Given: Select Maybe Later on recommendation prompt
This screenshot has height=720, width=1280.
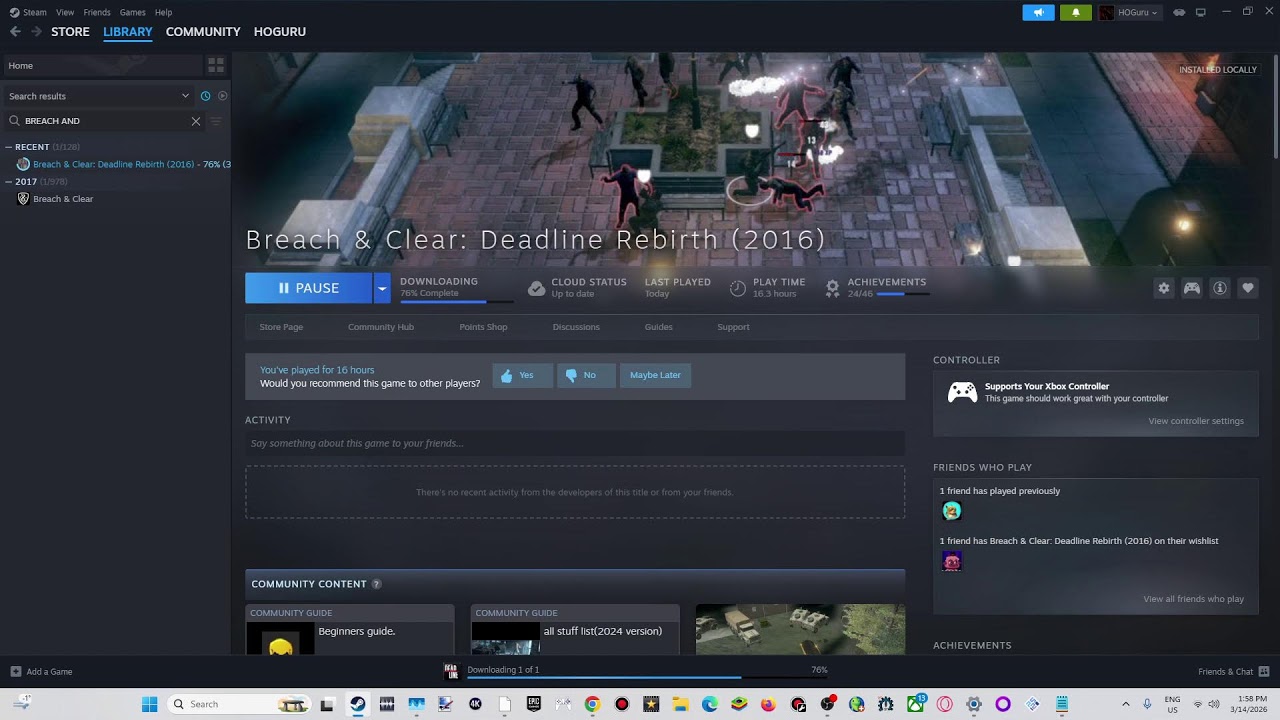Looking at the screenshot, I should pos(655,375).
